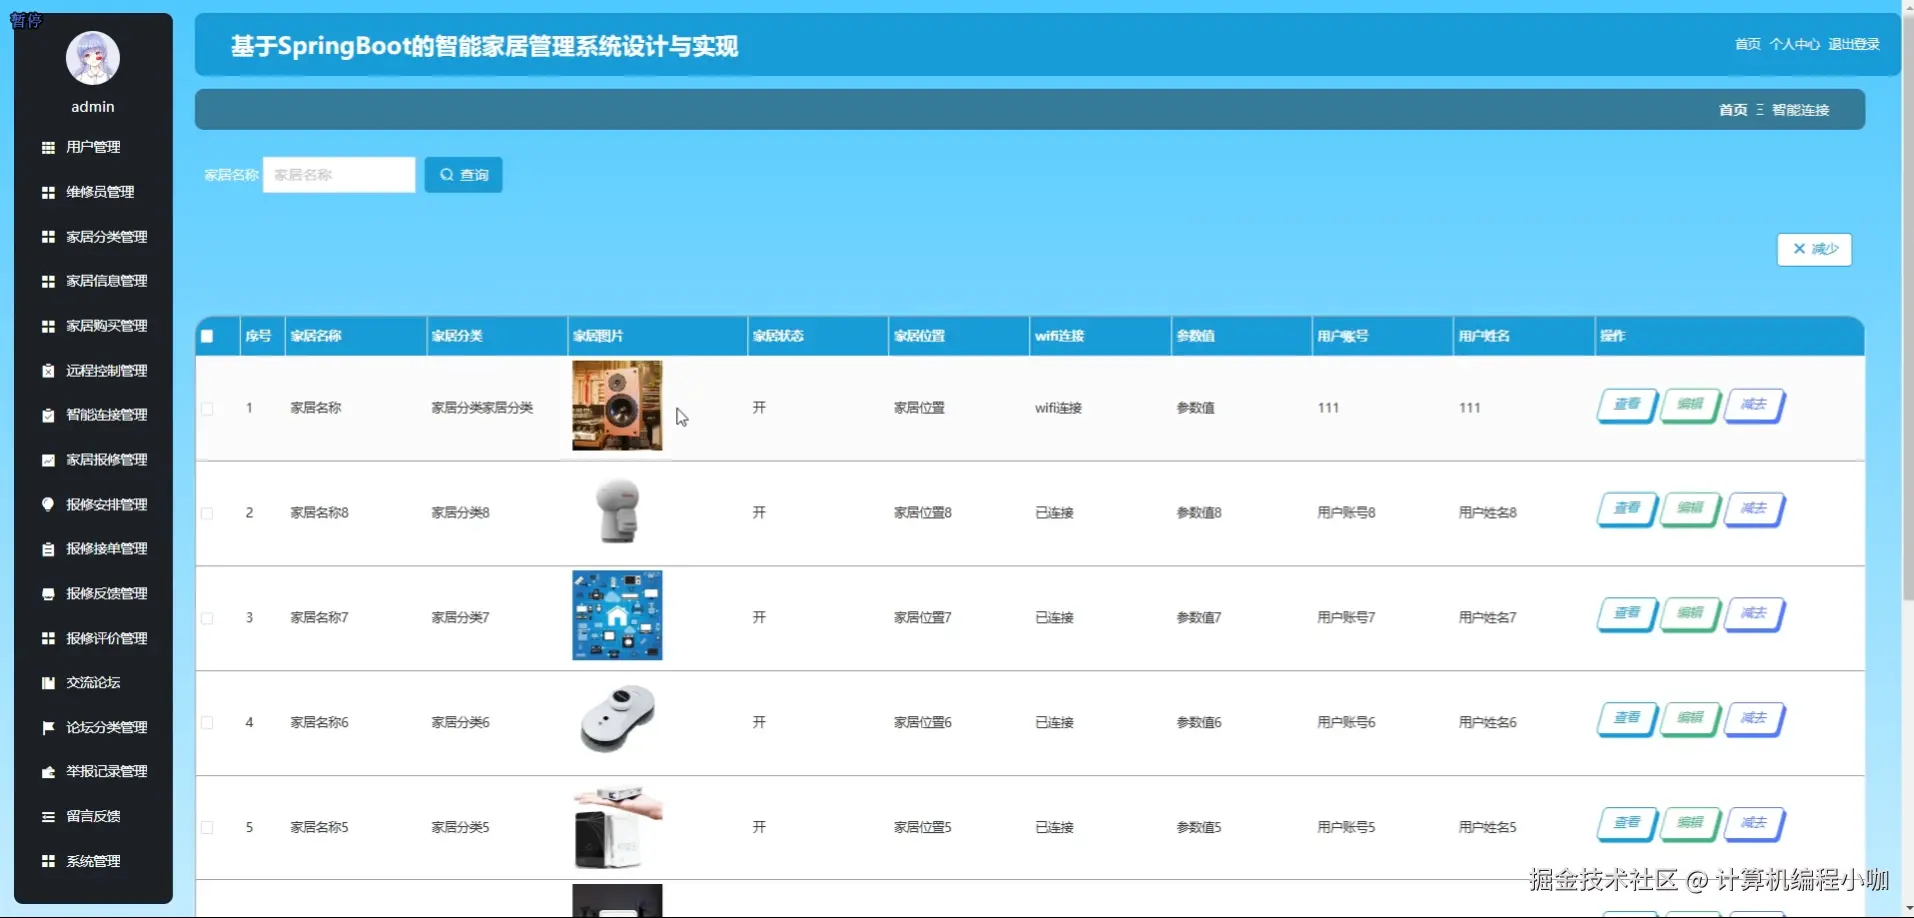Click the 远程控制管理 clipboard icon

pos(48,371)
